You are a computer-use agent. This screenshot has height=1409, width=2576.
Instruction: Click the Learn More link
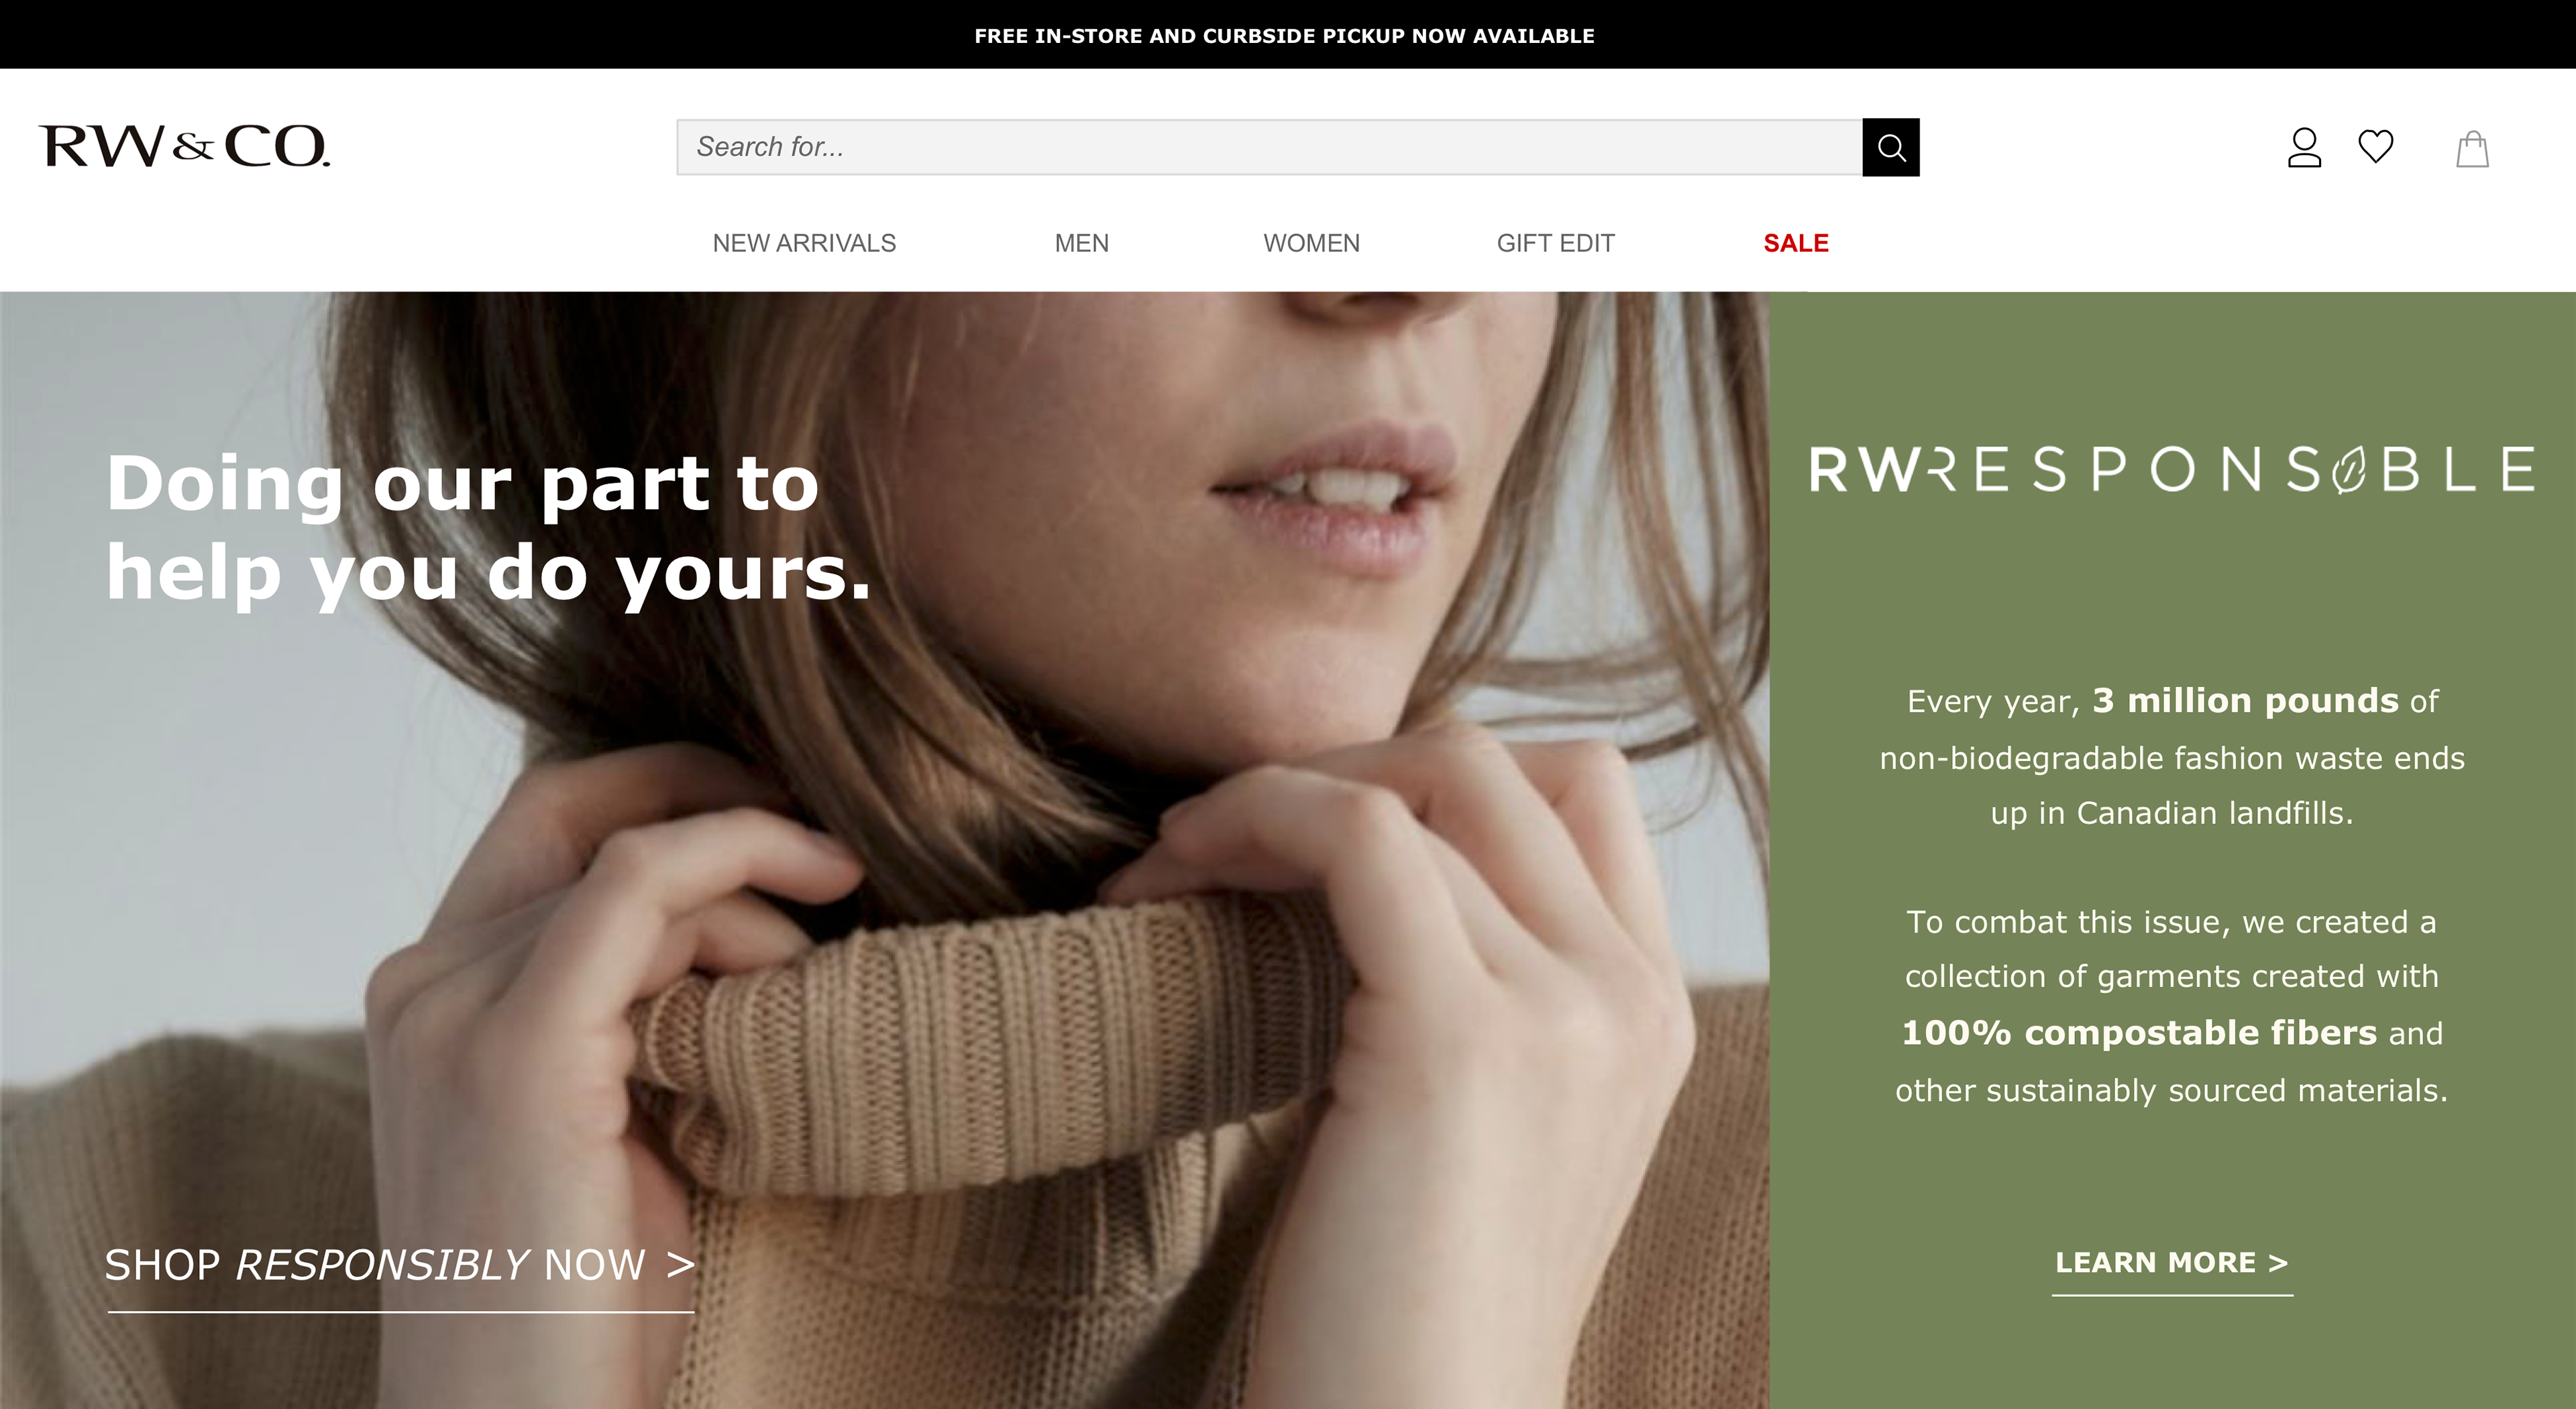(x=2172, y=1263)
